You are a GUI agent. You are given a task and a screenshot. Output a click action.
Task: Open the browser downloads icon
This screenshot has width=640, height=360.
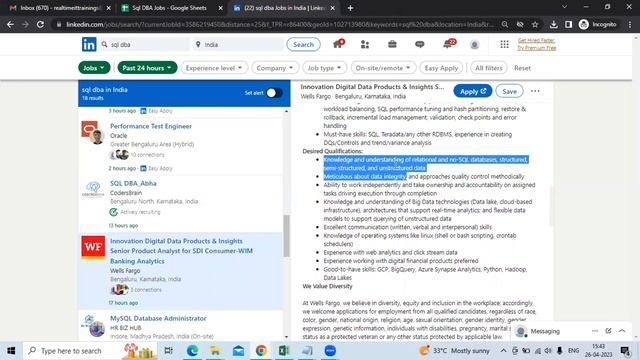(x=553, y=24)
